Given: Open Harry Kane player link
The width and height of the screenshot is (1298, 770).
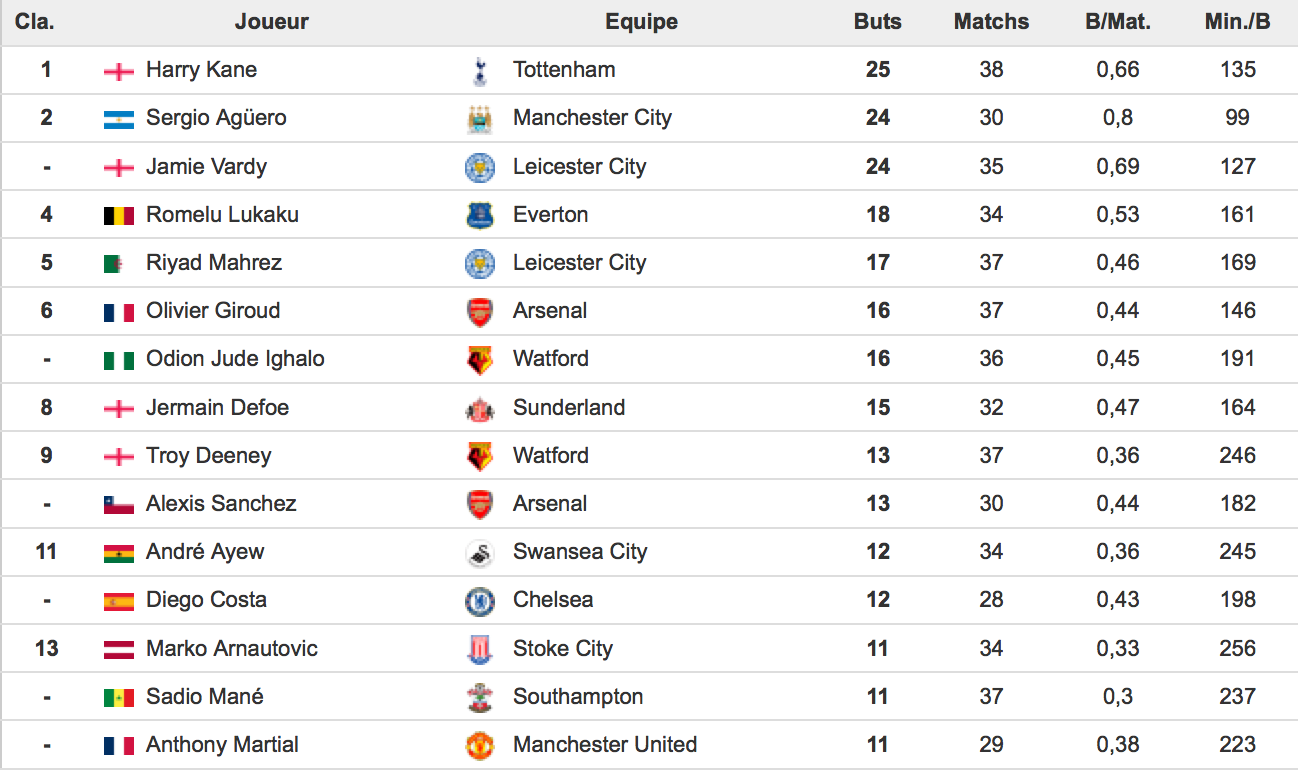Looking at the screenshot, I should [x=201, y=70].
